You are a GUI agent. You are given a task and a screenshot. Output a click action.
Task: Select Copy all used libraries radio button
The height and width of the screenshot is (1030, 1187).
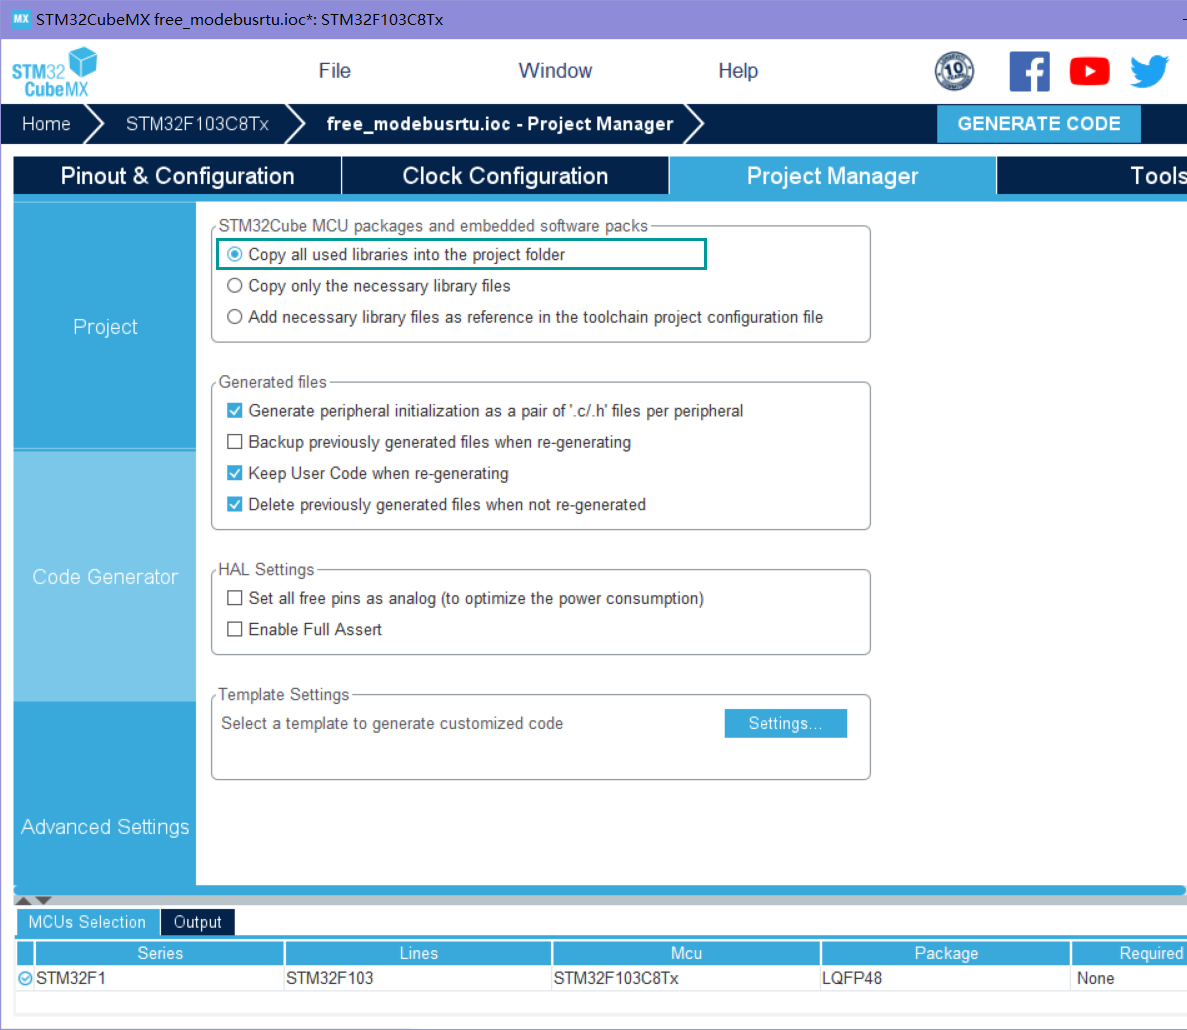(x=235, y=254)
